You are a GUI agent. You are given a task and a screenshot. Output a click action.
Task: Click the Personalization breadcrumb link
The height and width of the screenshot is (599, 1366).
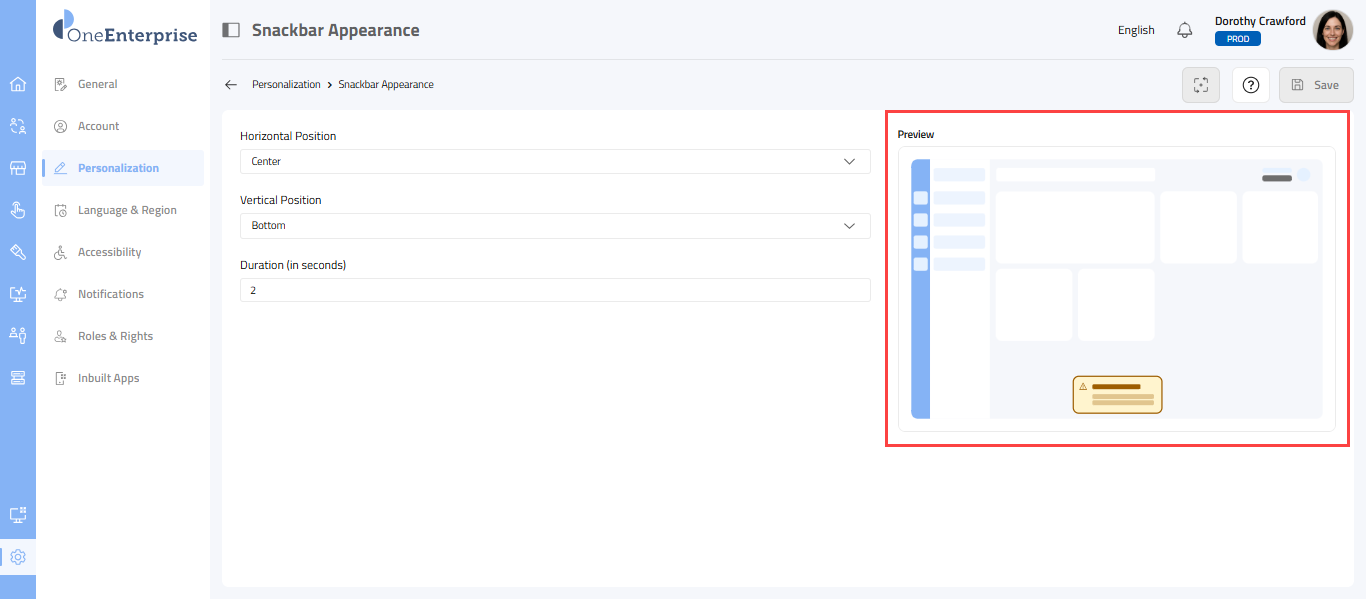tap(286, 85)
